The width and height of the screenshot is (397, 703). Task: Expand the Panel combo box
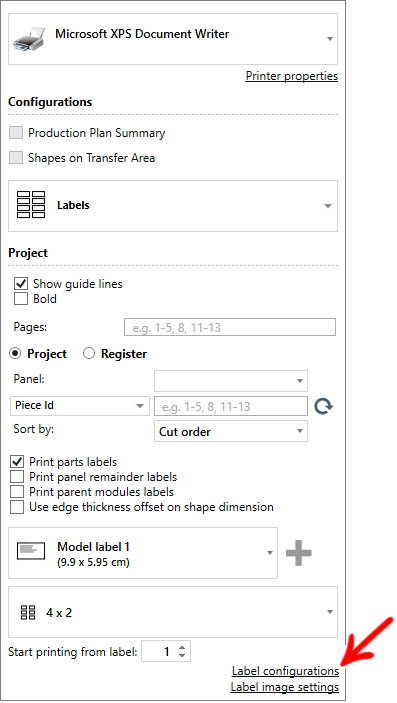pos(231,381)
